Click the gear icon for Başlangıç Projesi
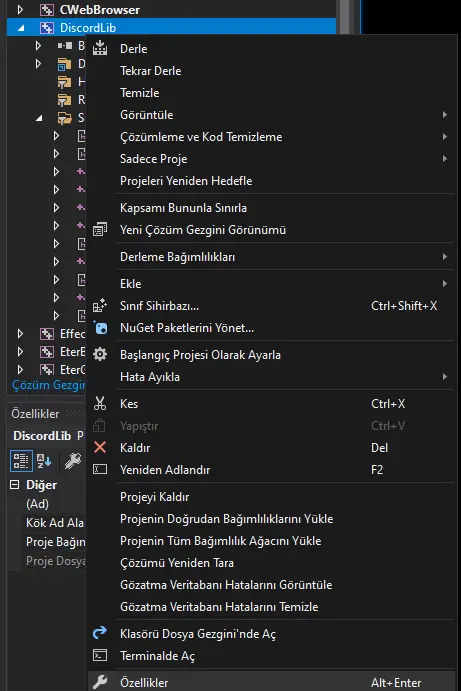This screenshot has height=691, width=461. pos(100,354)
